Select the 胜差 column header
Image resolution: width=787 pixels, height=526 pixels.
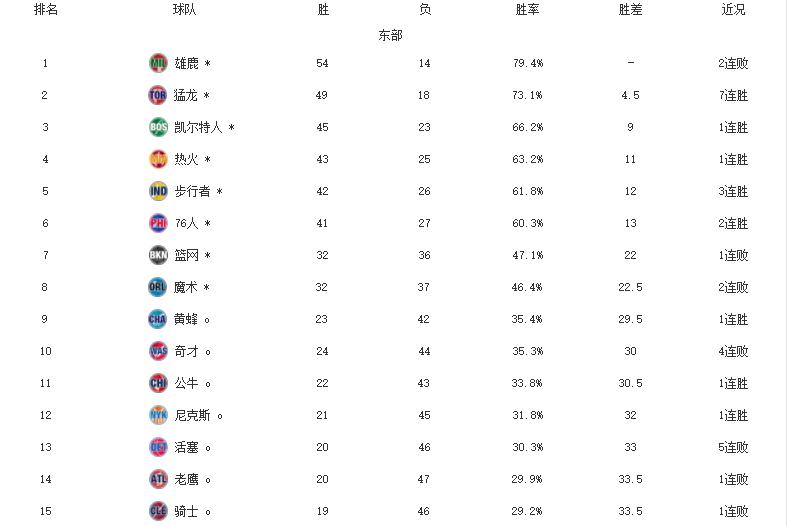tap(630, 10)
